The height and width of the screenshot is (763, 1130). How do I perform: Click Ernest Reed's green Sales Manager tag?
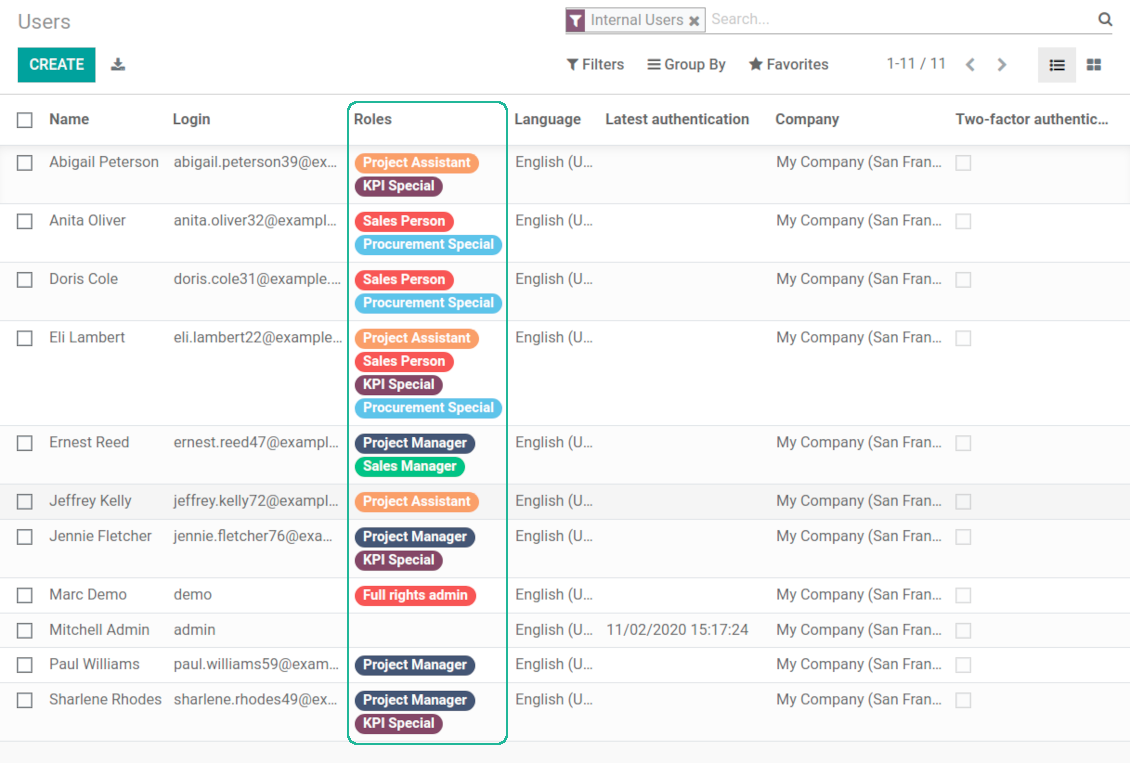pyautogui.click(x=409, y=467)
